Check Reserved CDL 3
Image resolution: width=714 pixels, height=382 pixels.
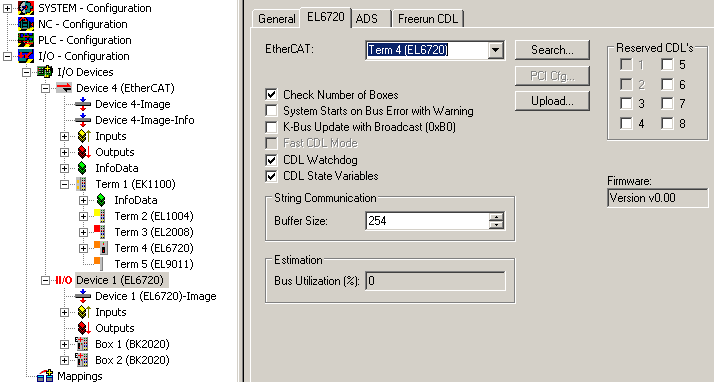pyautogui.click(x=627, y=104)
